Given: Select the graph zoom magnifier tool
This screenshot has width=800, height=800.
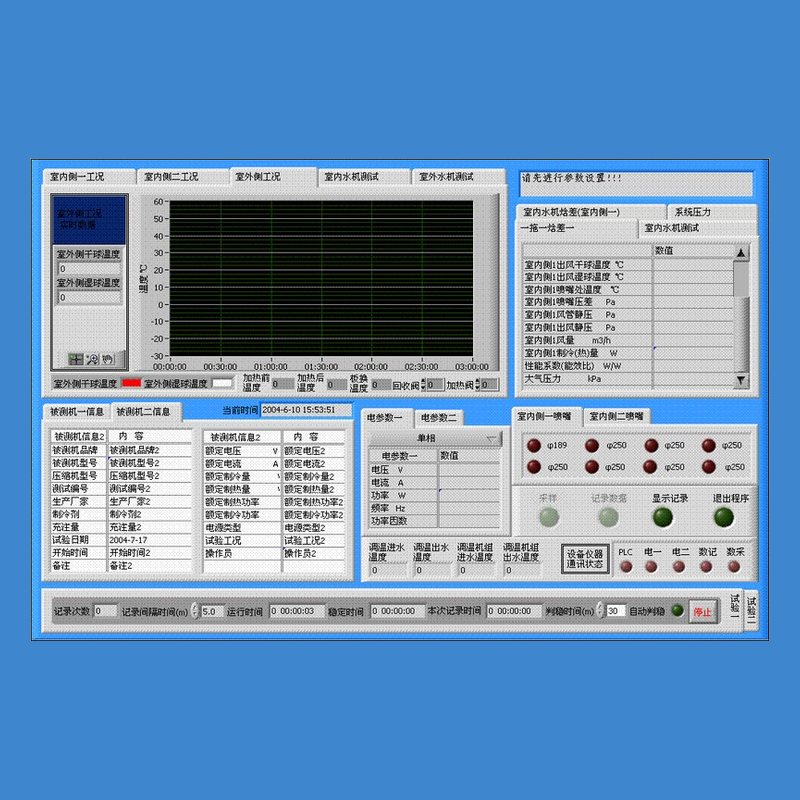Looking at the screenshot, I should 92,359.
